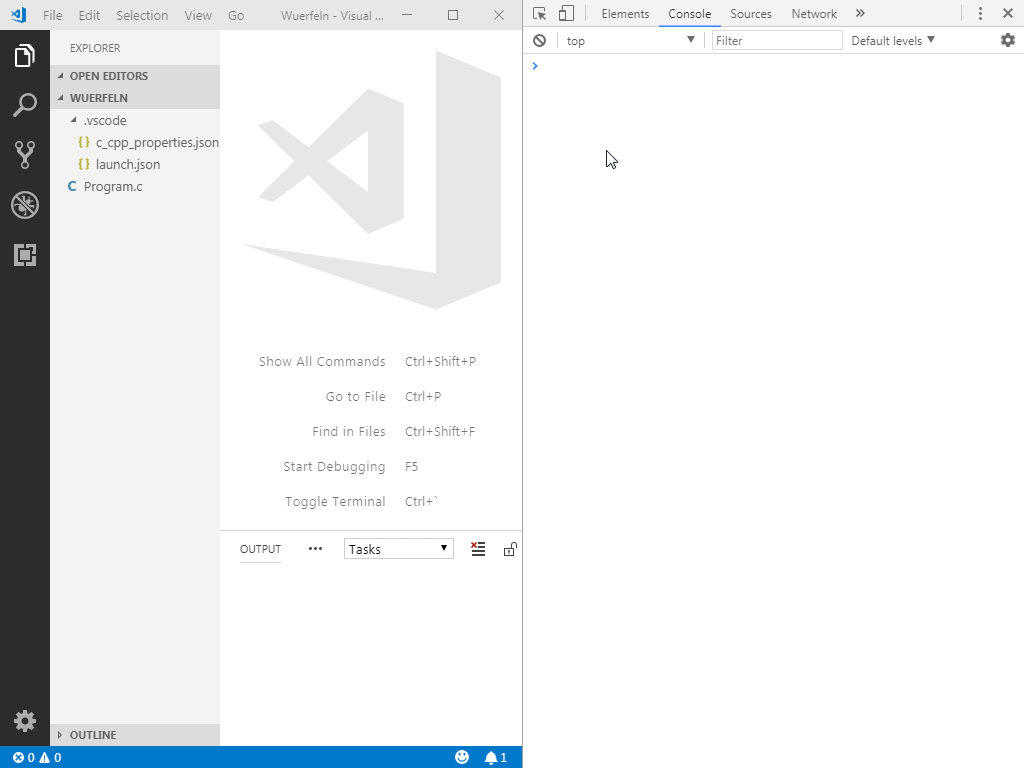The image size is (1024, 768).
Task: Open the Extensions view icon
Action: (x=24, y=255)
